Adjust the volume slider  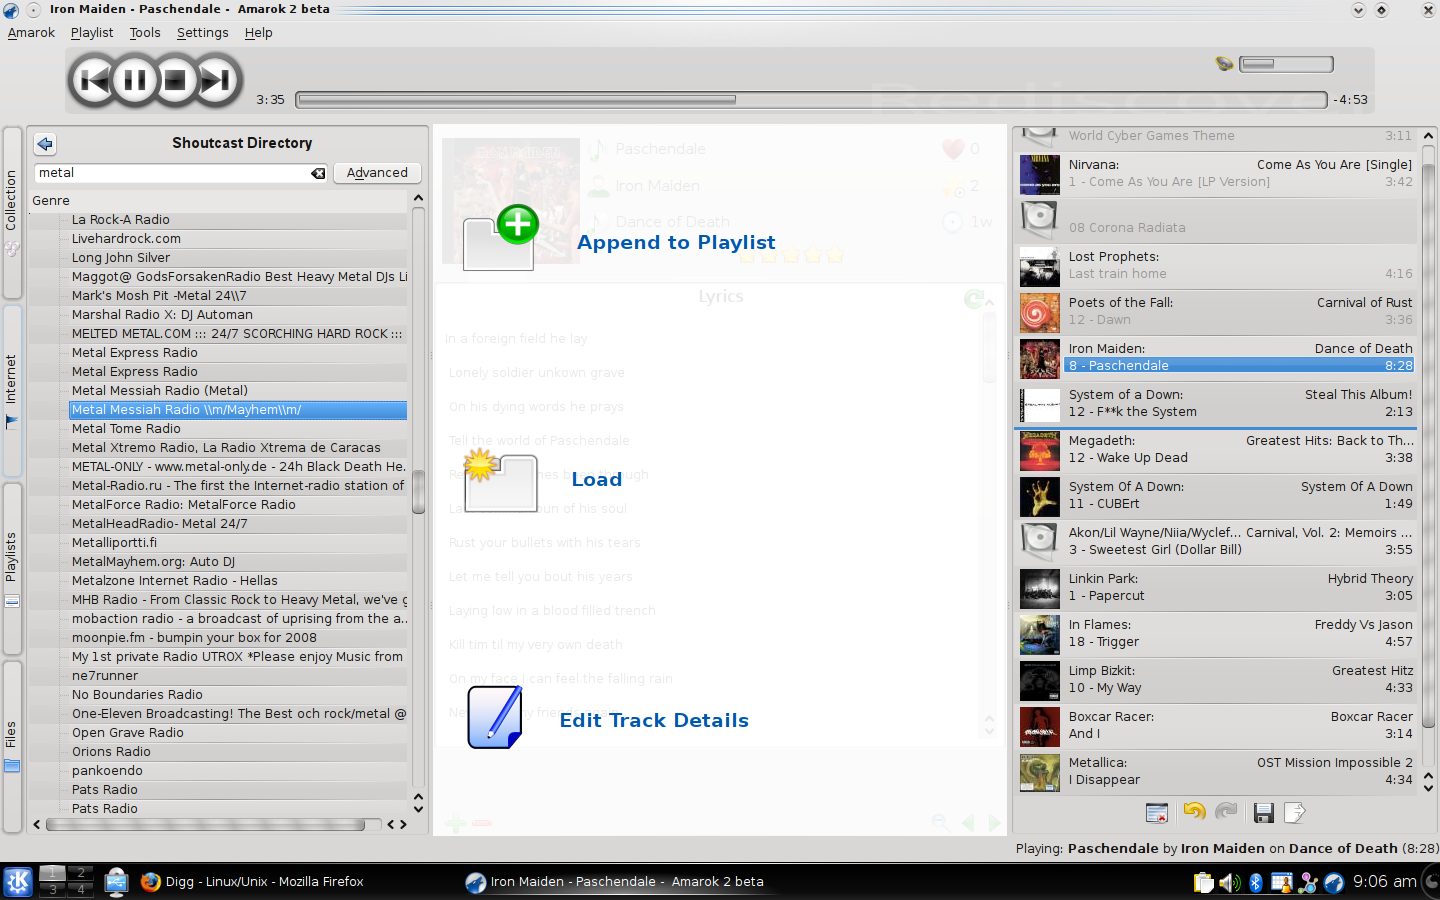[1286, 64]
